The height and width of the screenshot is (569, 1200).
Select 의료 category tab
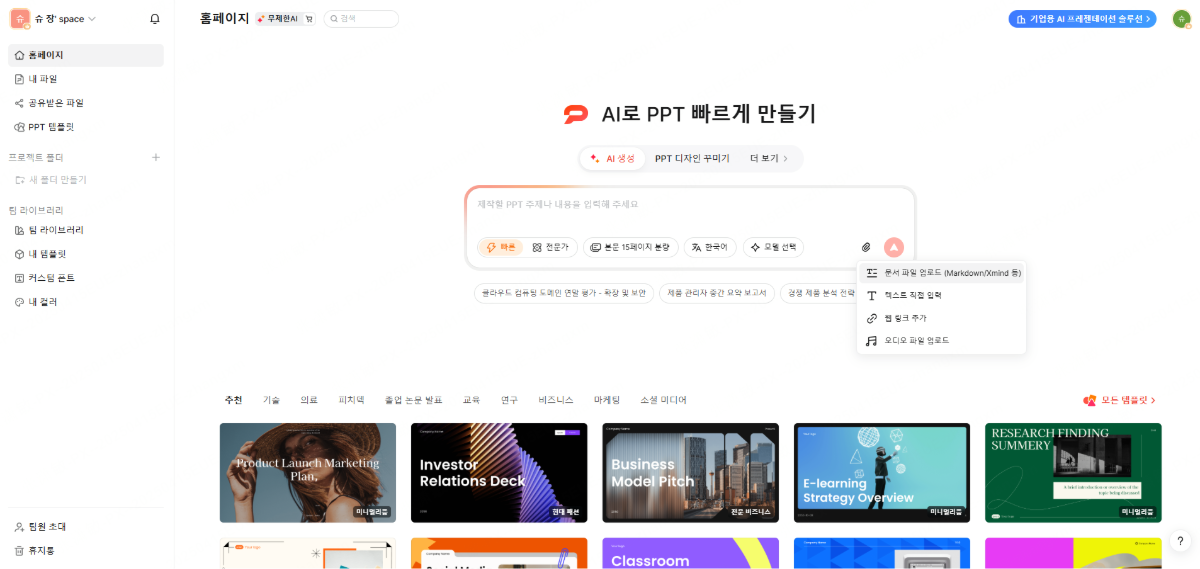(x=309, y=400)
